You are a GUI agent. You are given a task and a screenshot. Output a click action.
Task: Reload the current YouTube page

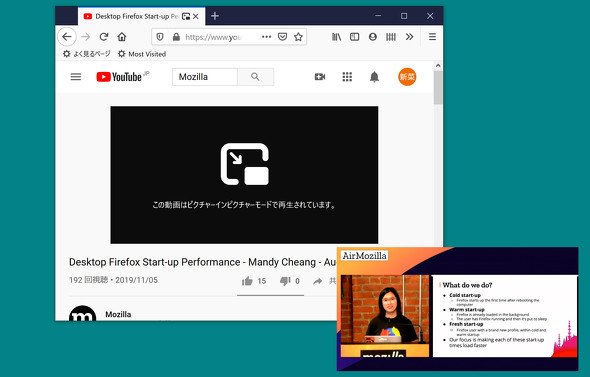[x=104, y=37]
